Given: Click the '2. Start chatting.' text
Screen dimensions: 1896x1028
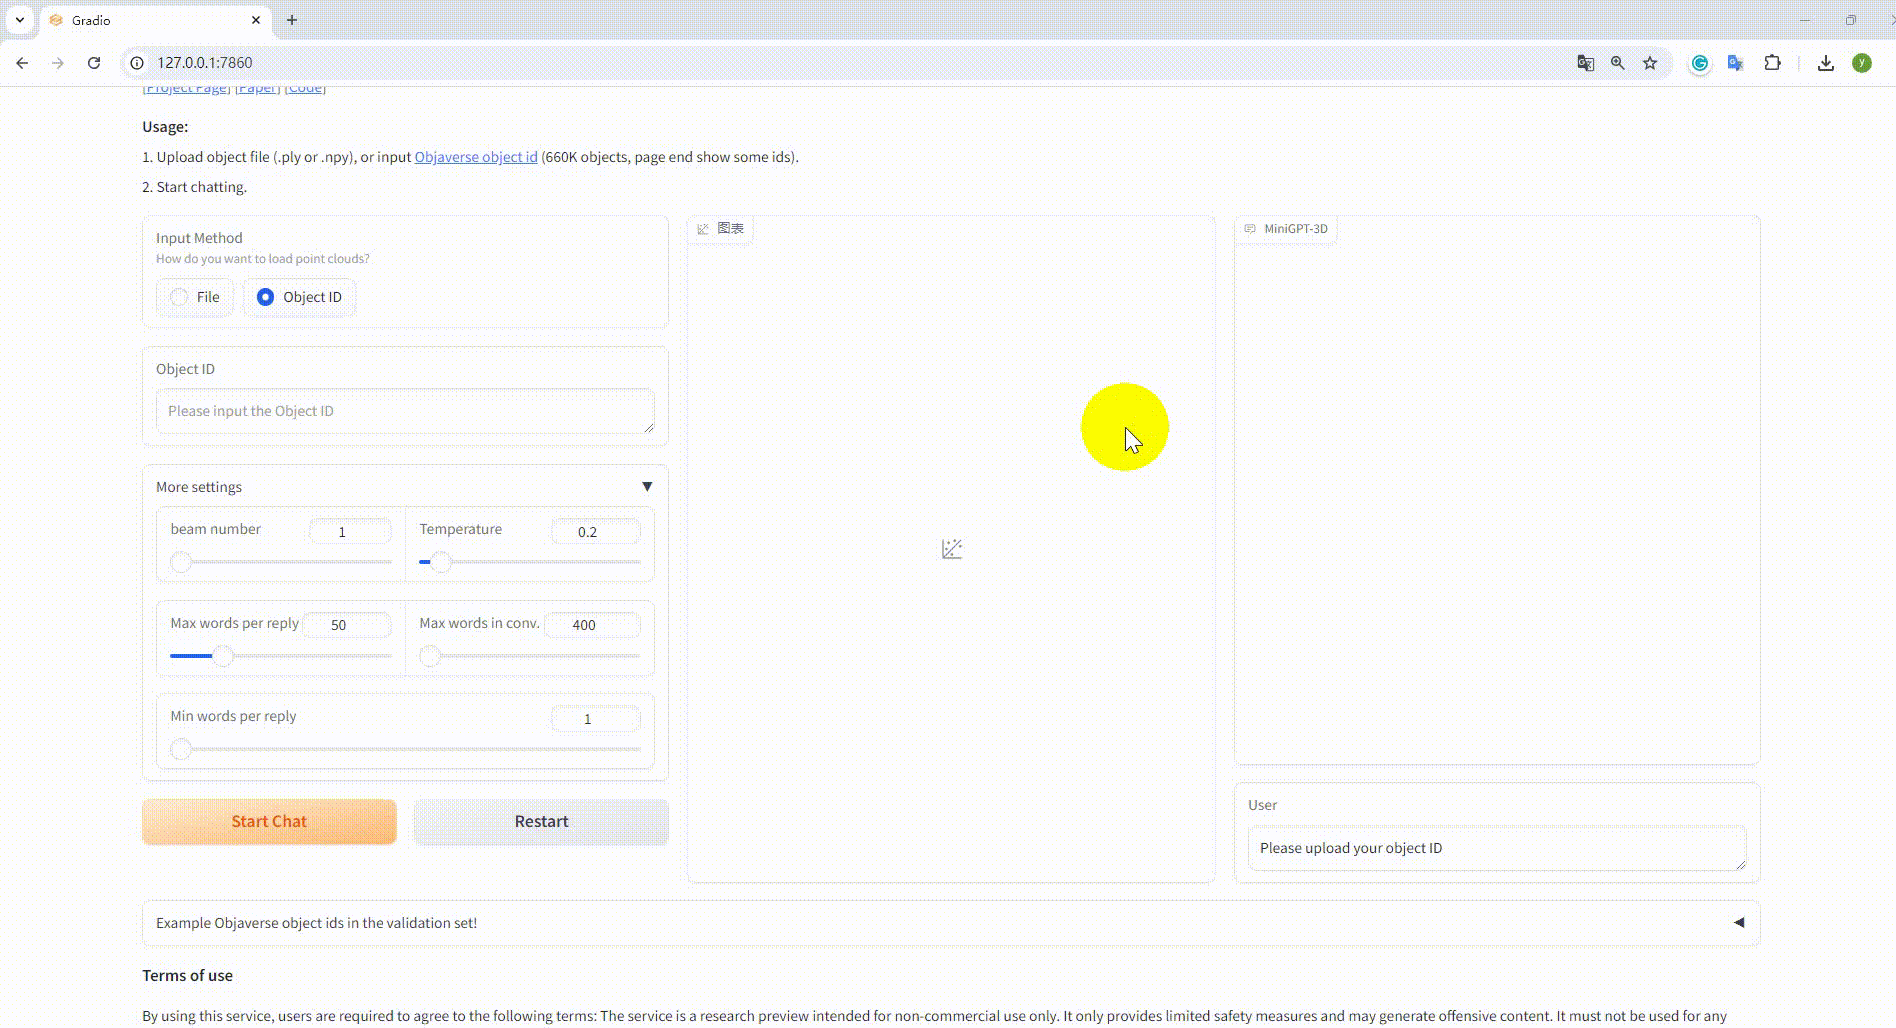Looking at the screenshot, I should pos(194,187).
